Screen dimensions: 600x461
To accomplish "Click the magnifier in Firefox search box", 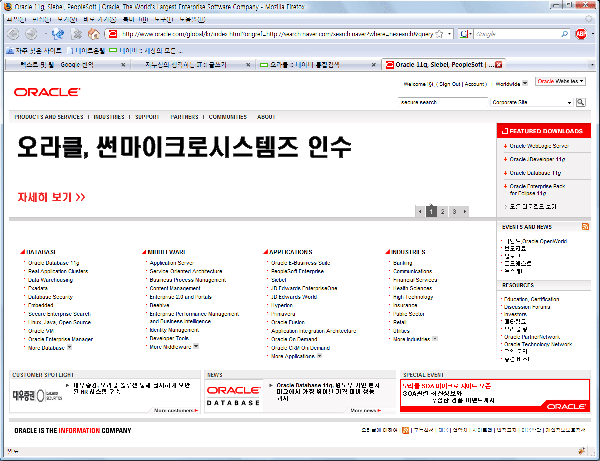I will 564,34.
